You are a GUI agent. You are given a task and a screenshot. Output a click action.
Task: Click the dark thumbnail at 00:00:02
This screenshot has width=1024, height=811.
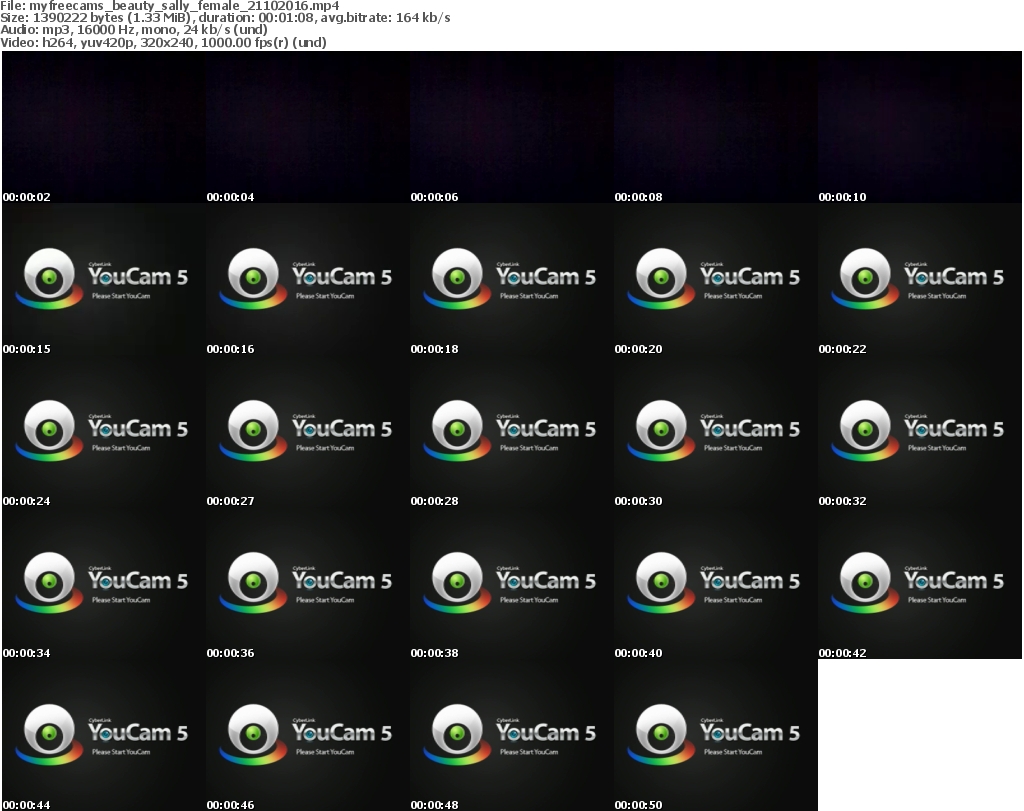pyautogui.click(x=103, y=127)
